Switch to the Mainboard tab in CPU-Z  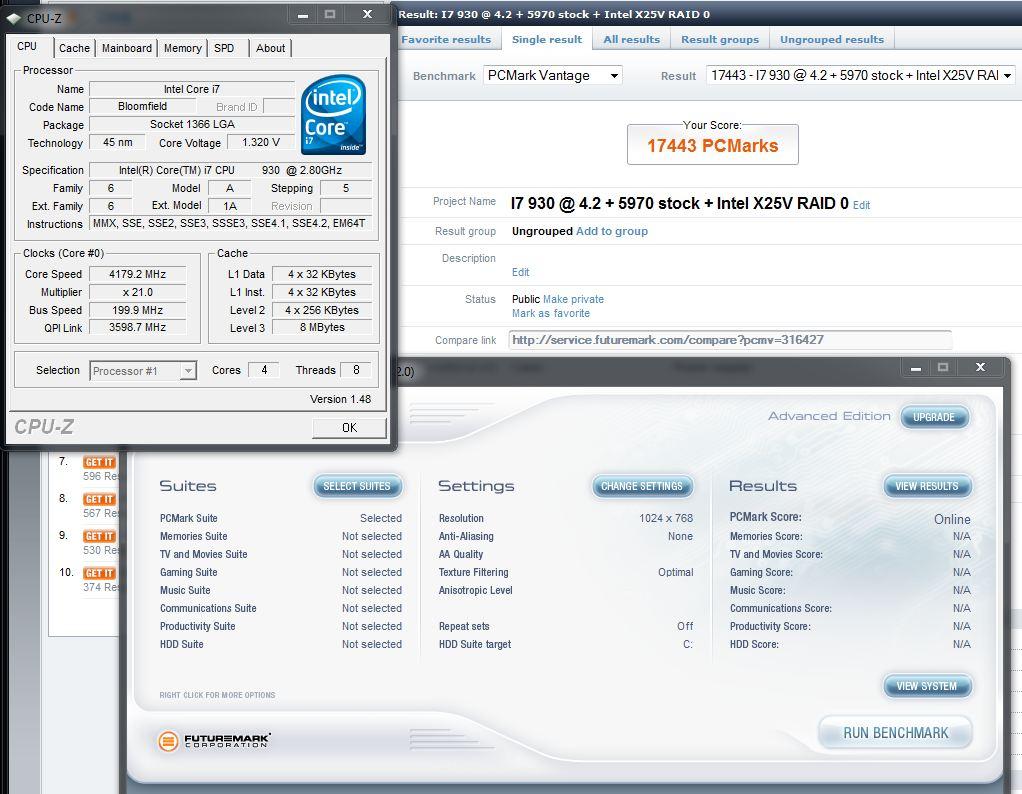(126, 48)
